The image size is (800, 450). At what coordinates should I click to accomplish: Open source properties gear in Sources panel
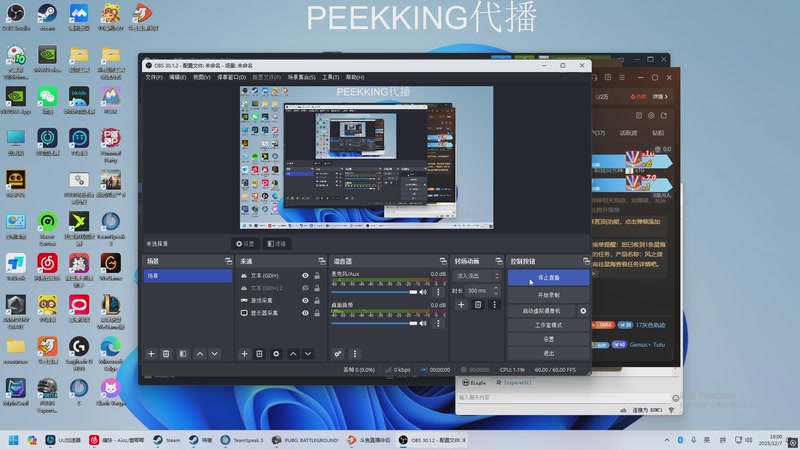click(x=276, y=354)
